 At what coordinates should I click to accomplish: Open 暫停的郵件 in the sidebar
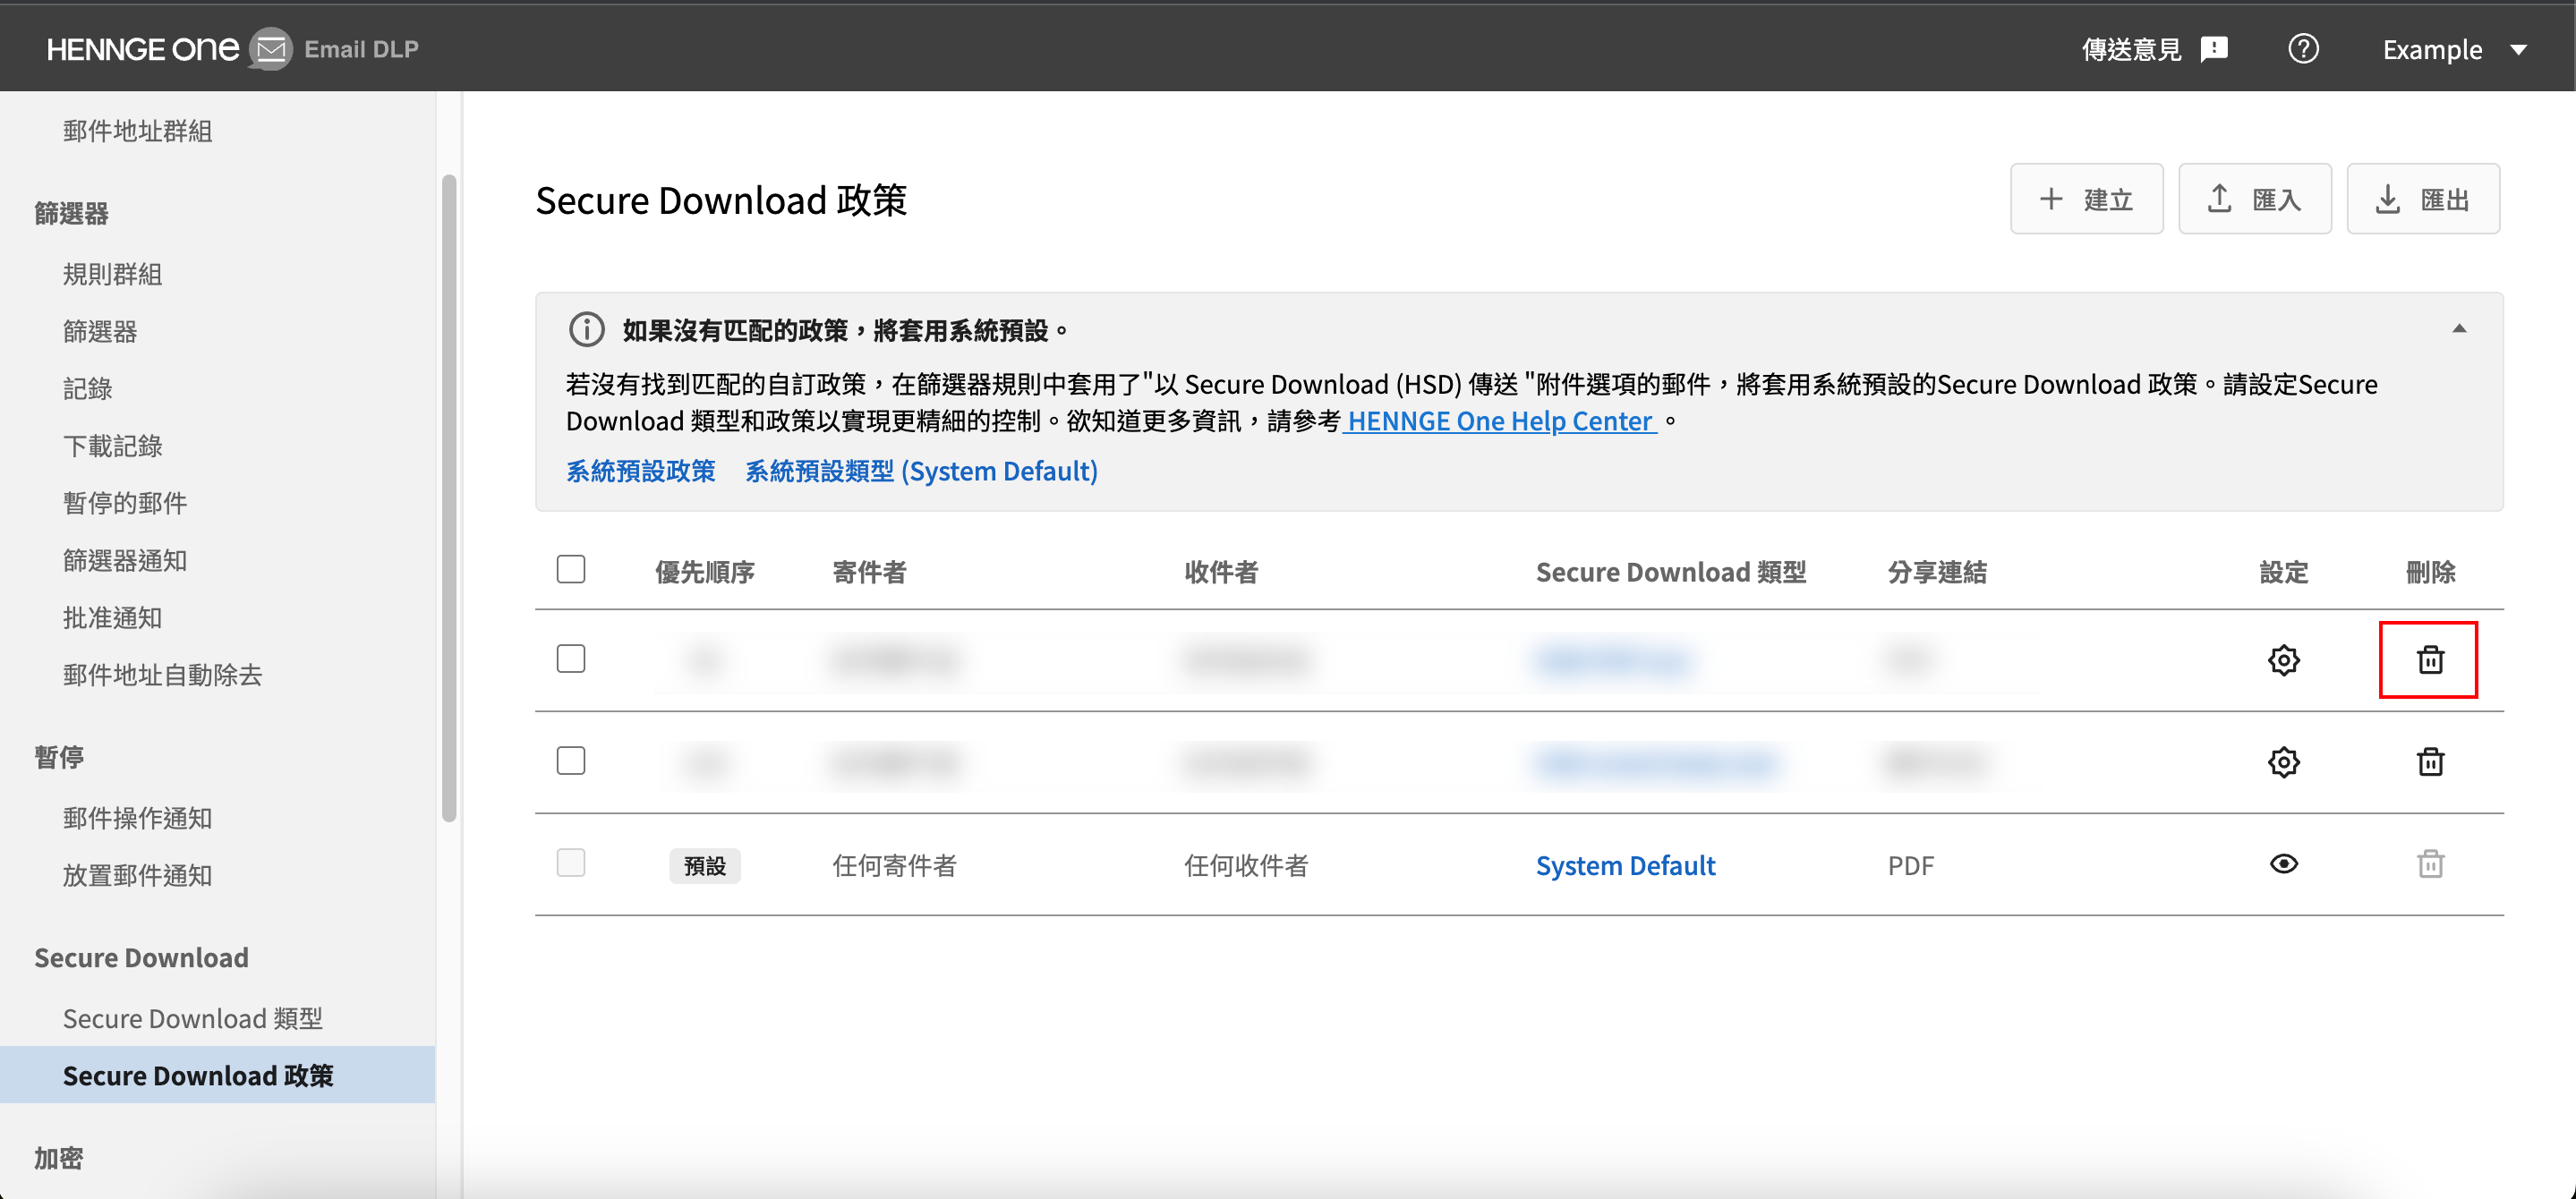pos(125,503)
